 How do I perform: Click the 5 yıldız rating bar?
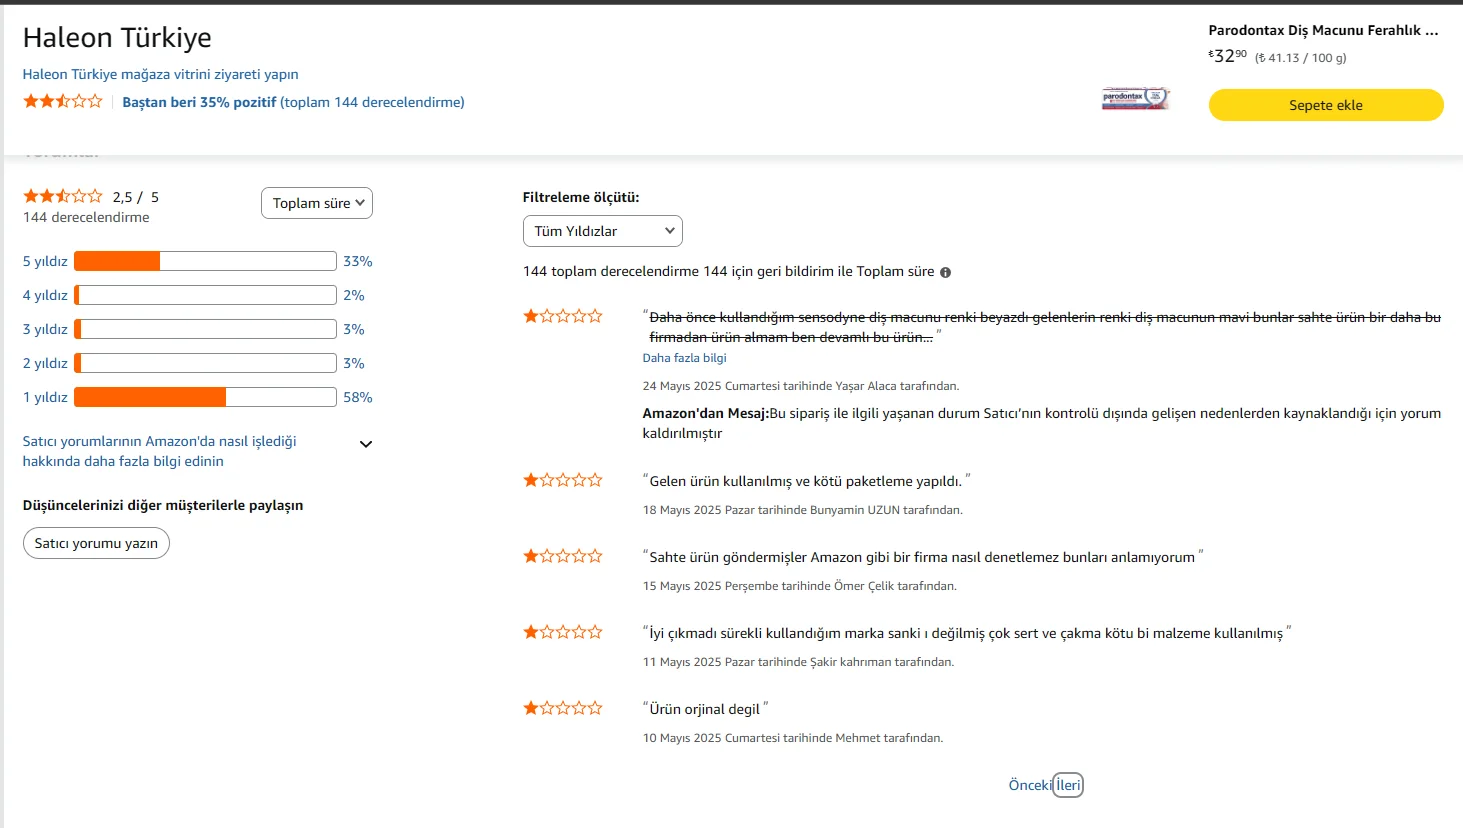pos(205,261)
